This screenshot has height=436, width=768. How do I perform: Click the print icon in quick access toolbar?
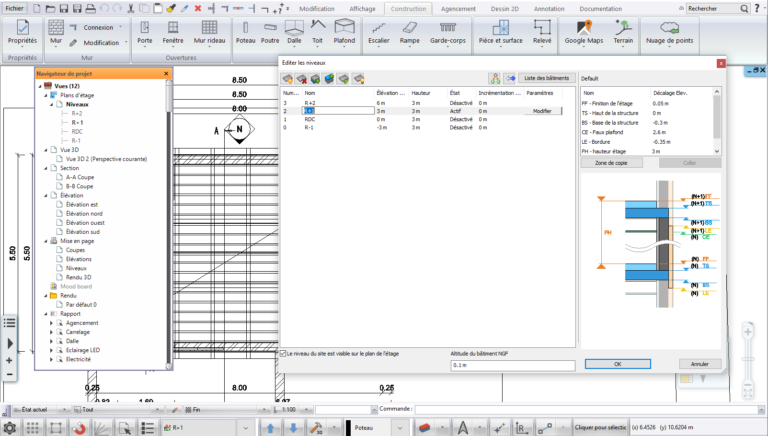pyautogui.click(x=90, y=8)
